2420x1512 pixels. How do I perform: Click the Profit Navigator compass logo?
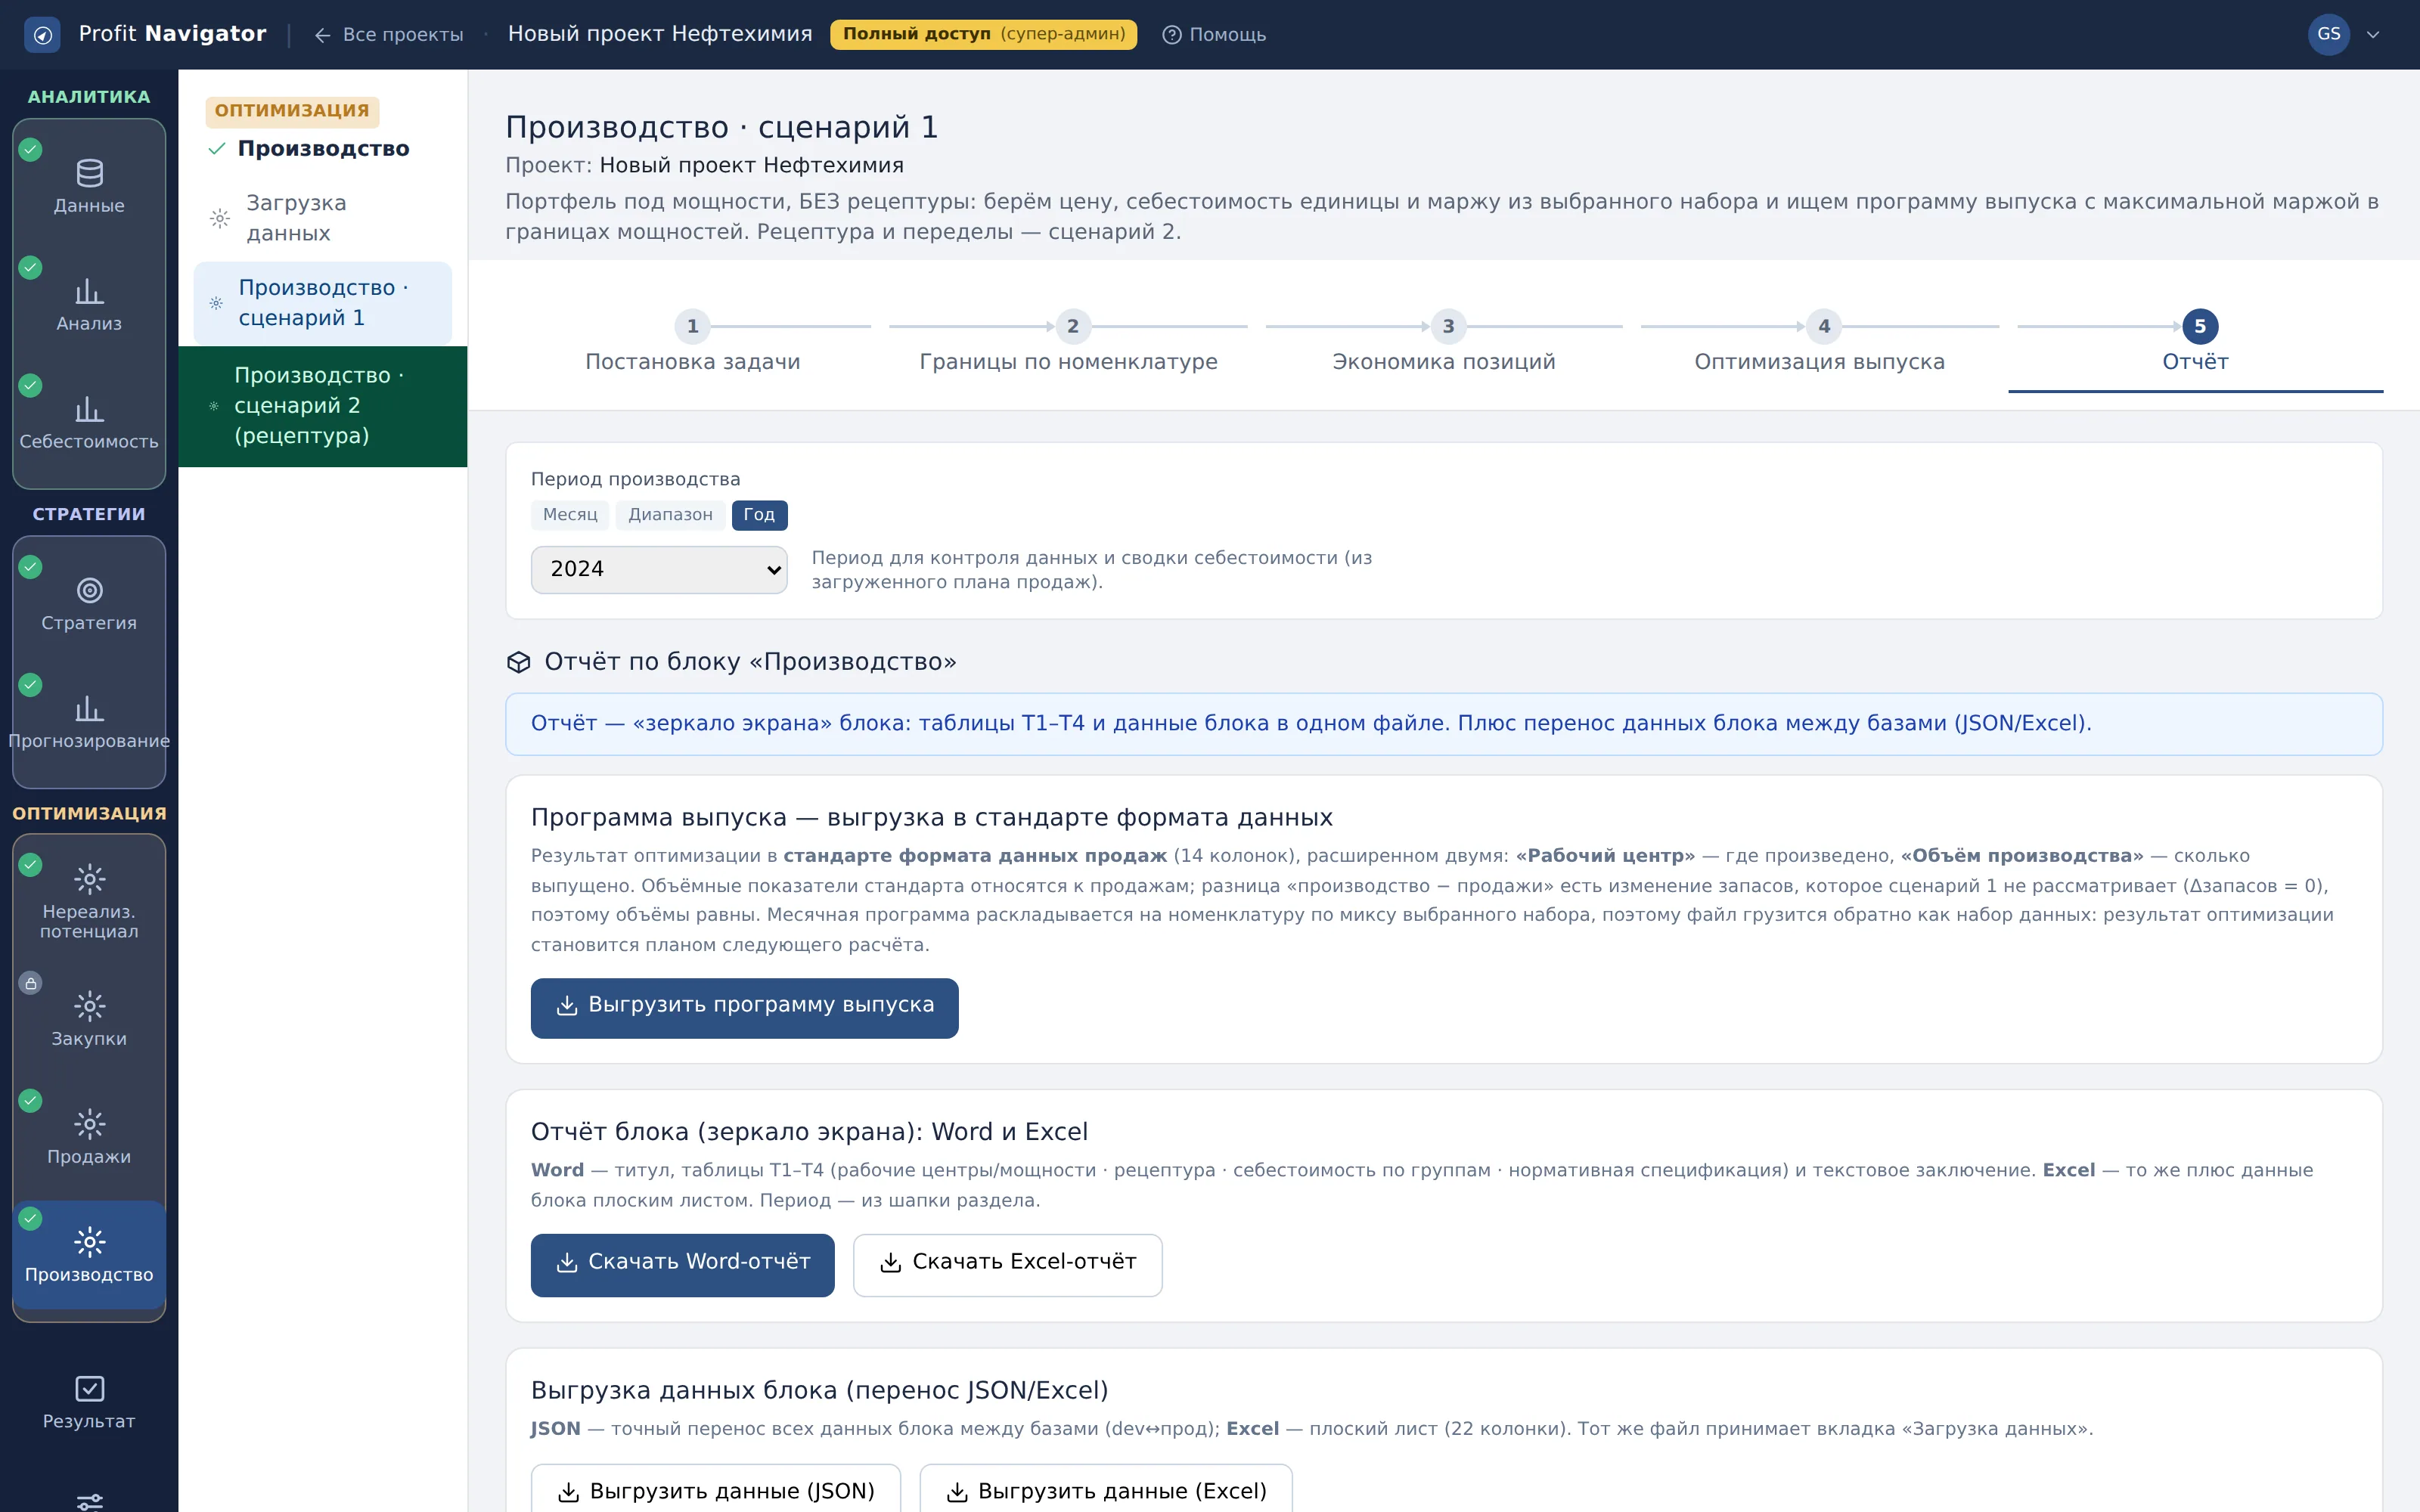42,35
